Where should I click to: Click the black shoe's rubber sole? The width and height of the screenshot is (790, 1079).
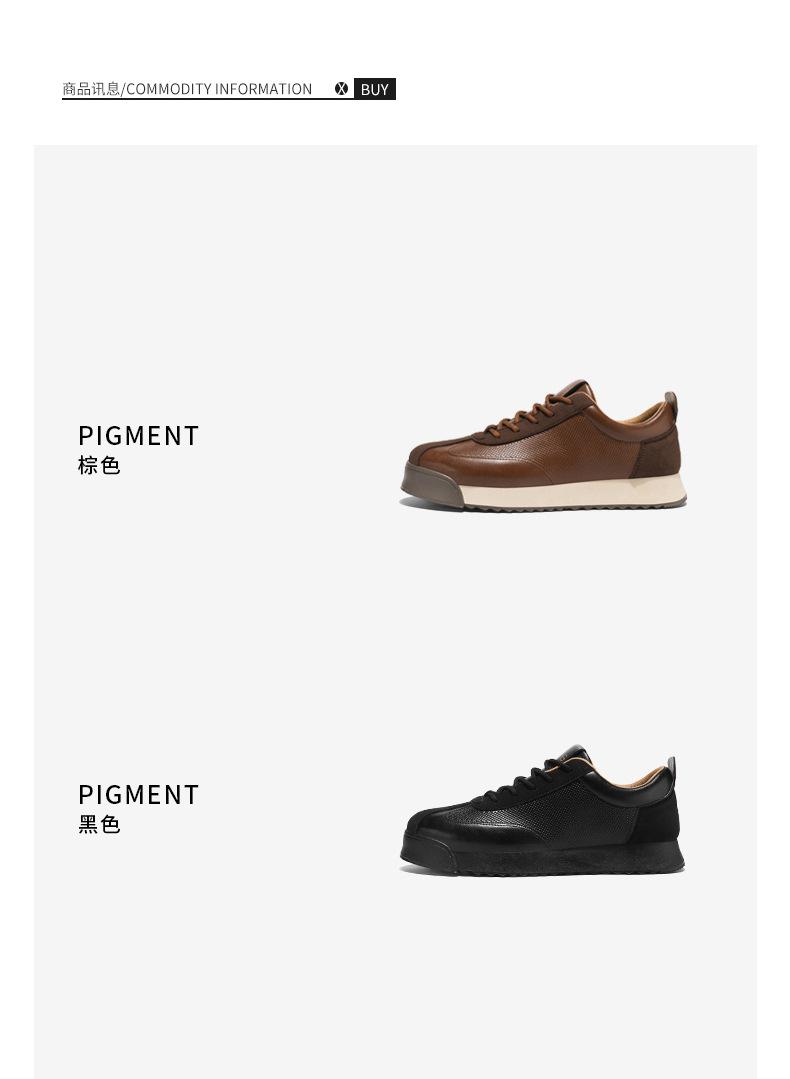544,858
